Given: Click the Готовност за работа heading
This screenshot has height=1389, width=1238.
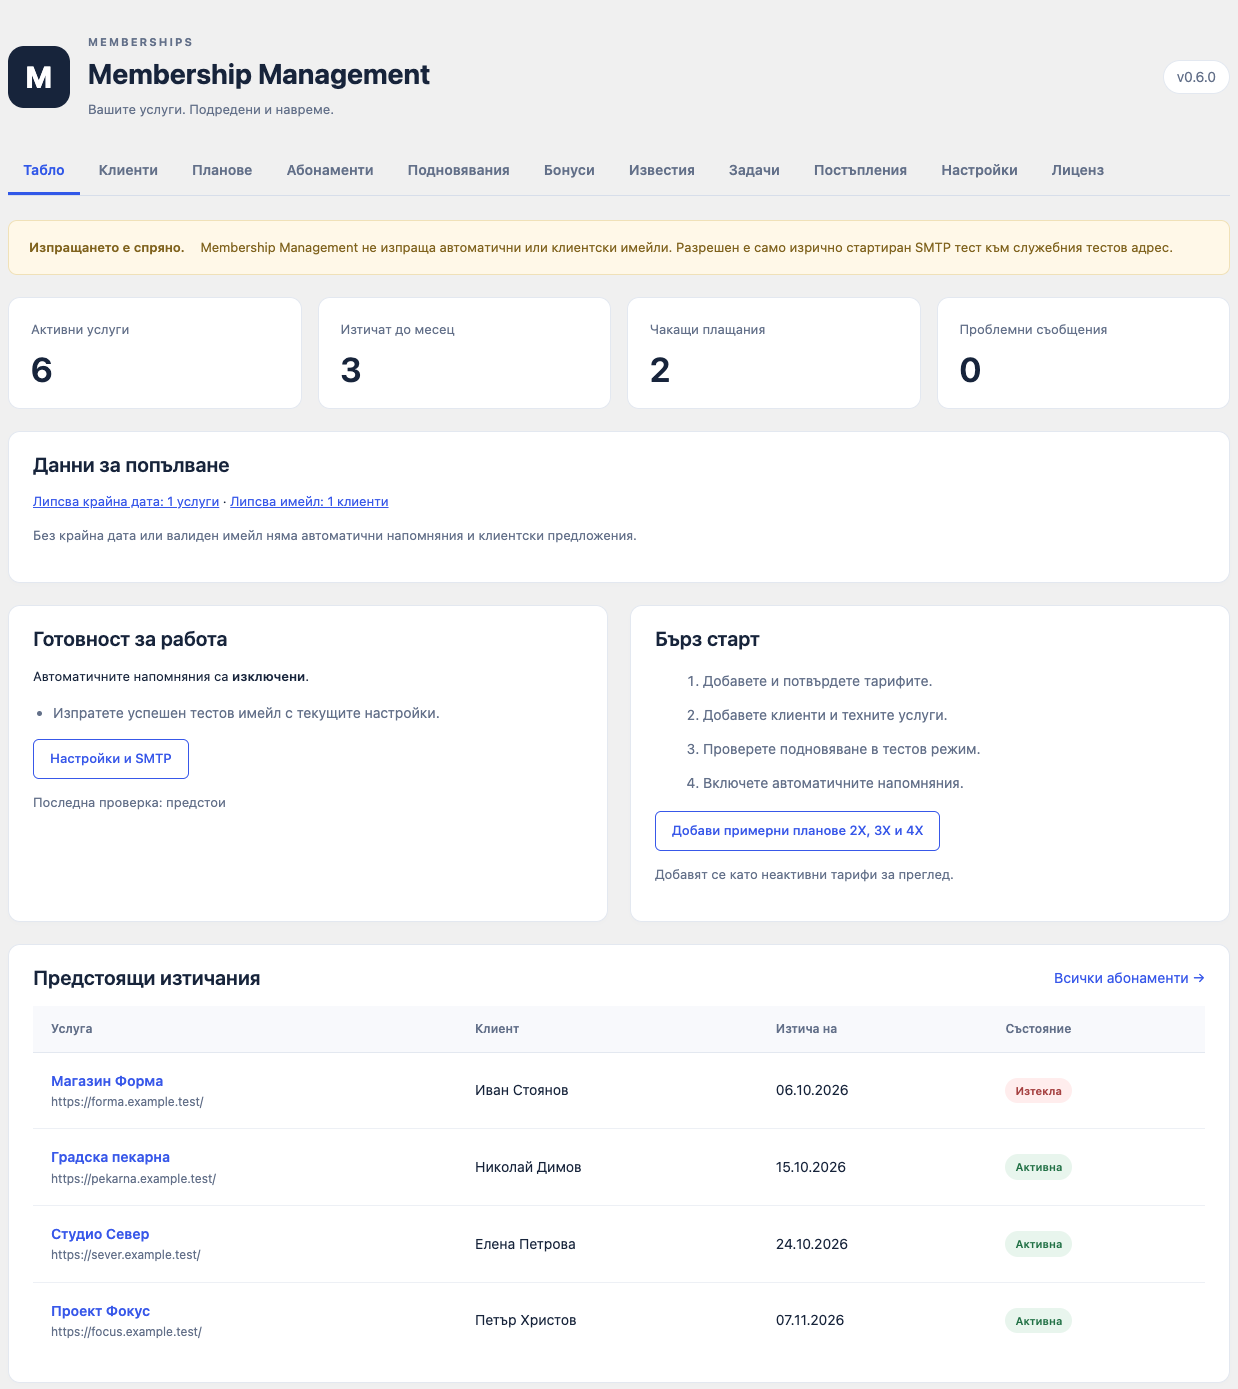Looking at the screenshot, I should 130,640.
